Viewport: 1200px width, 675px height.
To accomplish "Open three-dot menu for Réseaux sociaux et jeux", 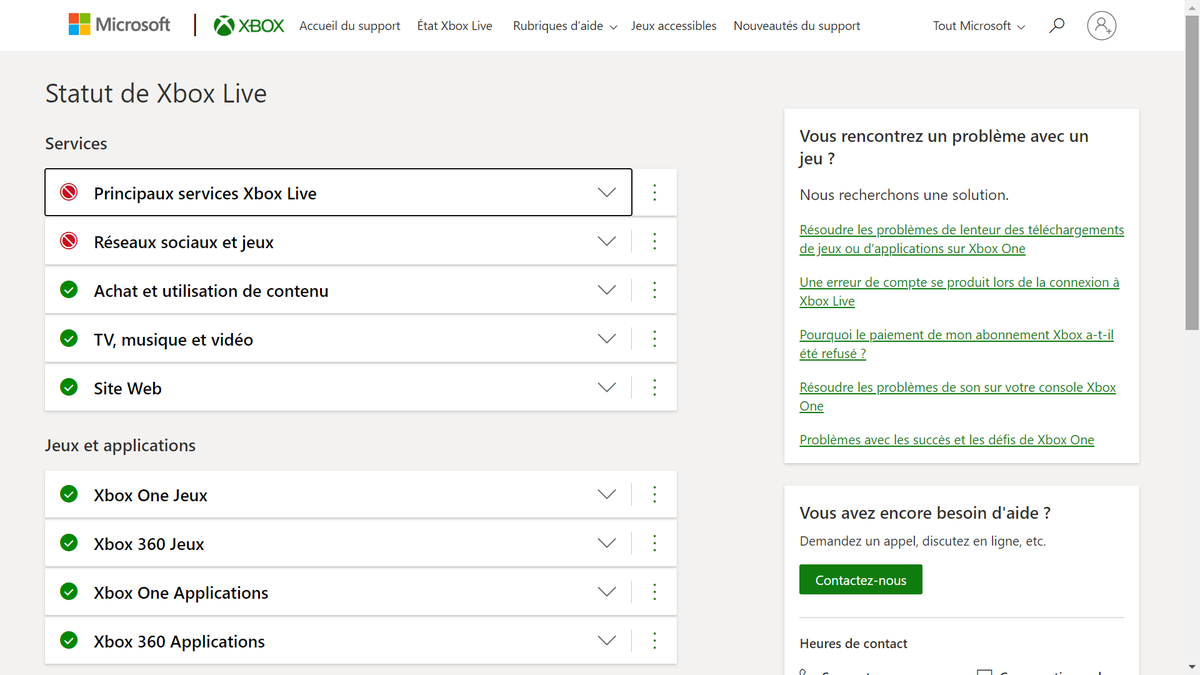I will click(655, 242).
